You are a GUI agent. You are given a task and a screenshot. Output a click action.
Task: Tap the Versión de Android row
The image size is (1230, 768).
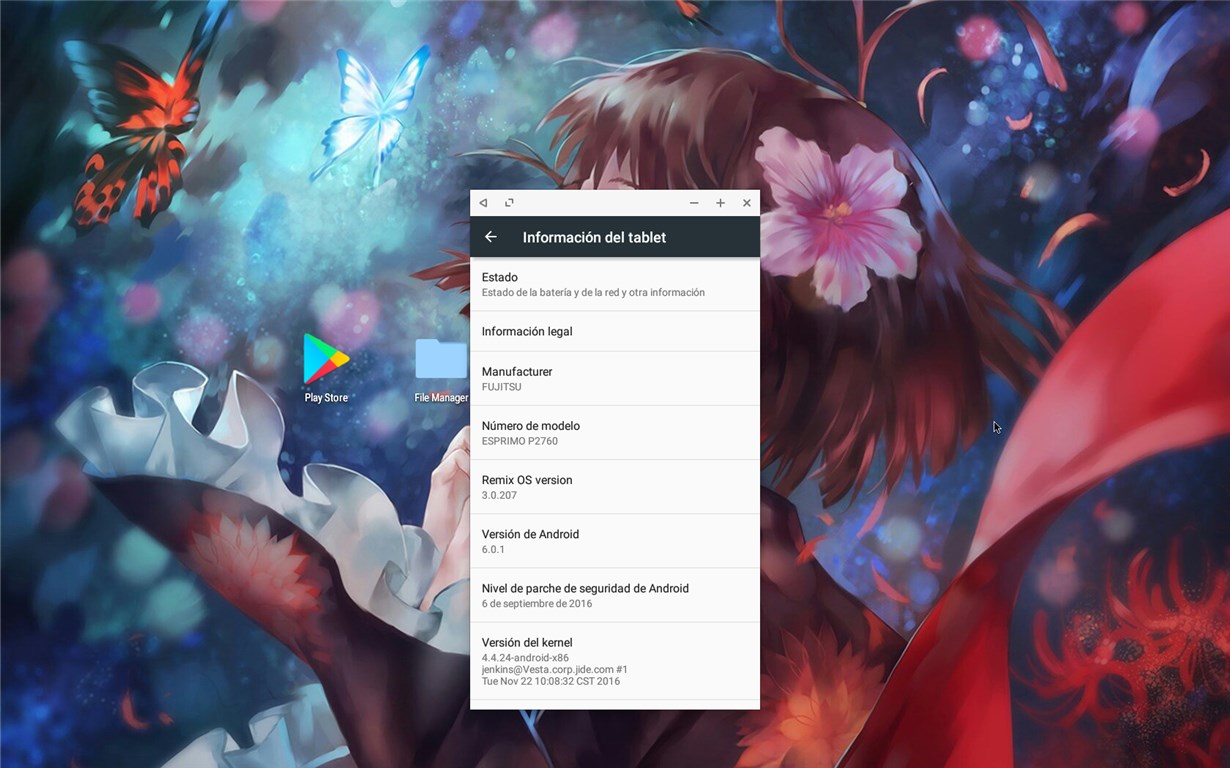click(615, 541)
